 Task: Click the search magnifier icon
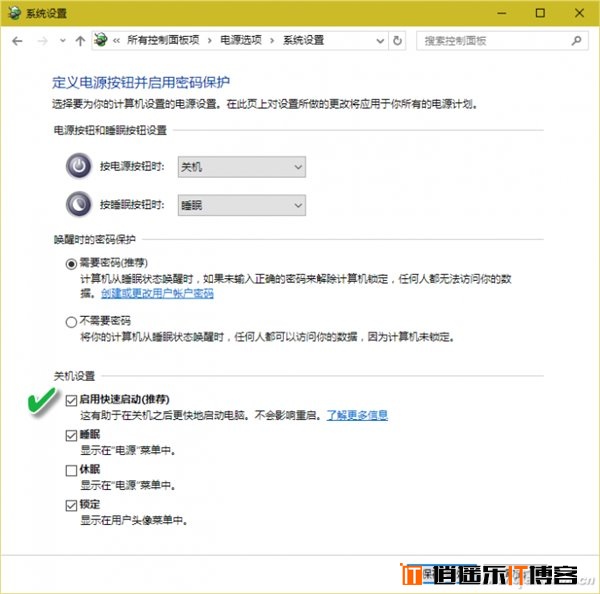pos(576,41)
